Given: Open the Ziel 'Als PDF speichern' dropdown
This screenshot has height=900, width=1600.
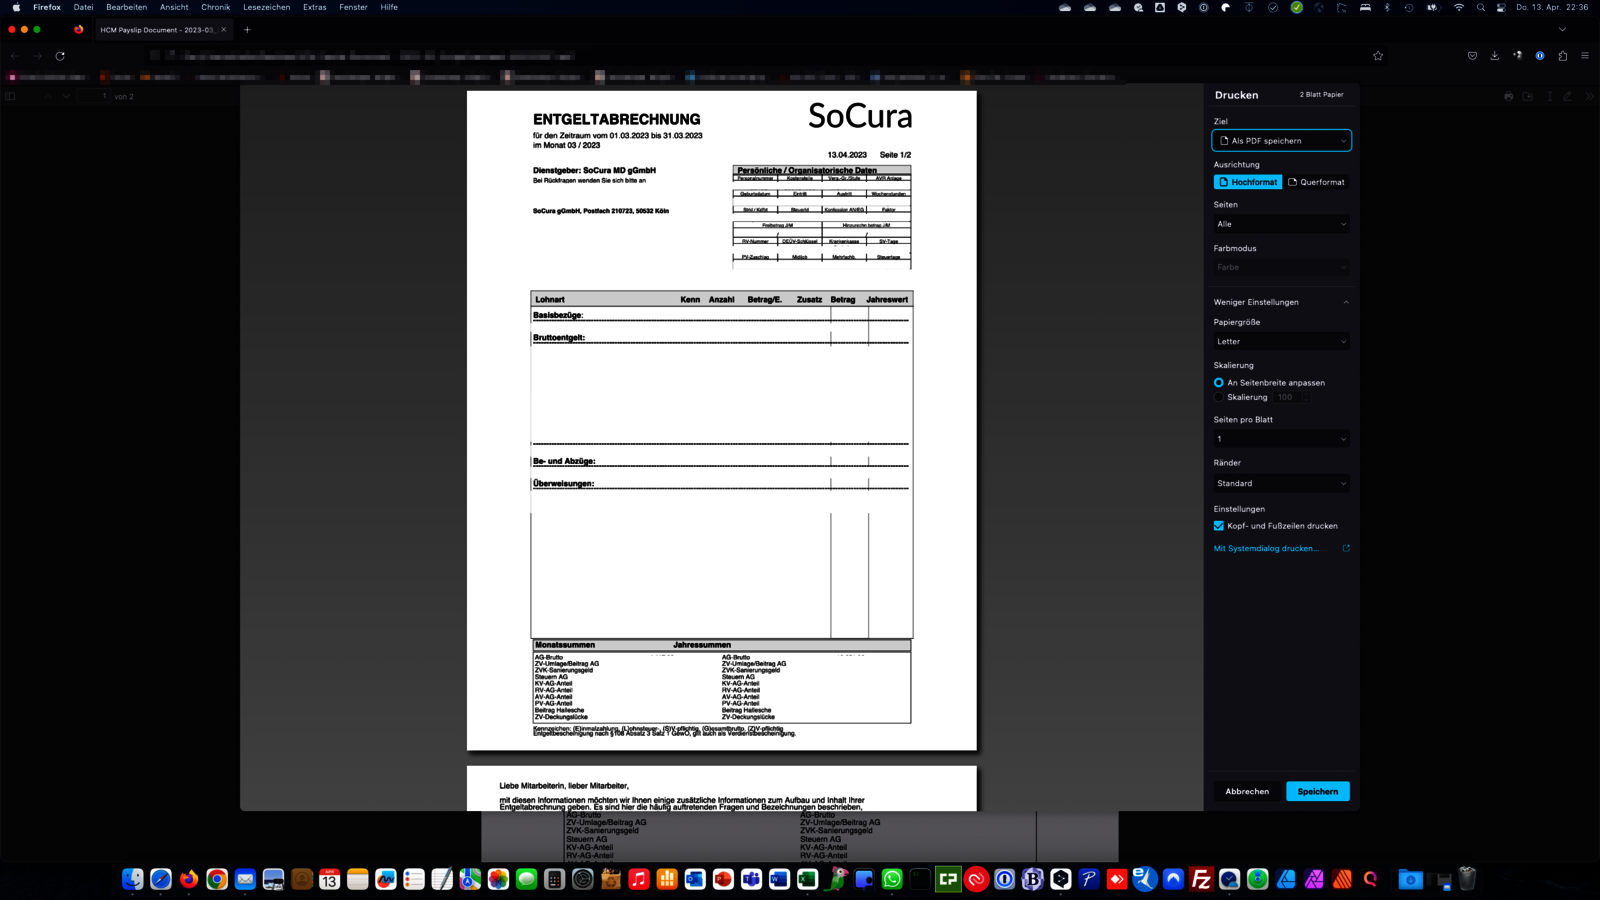Looking at the screenshot, I should pyautogui.click(x=1281, y=141).
